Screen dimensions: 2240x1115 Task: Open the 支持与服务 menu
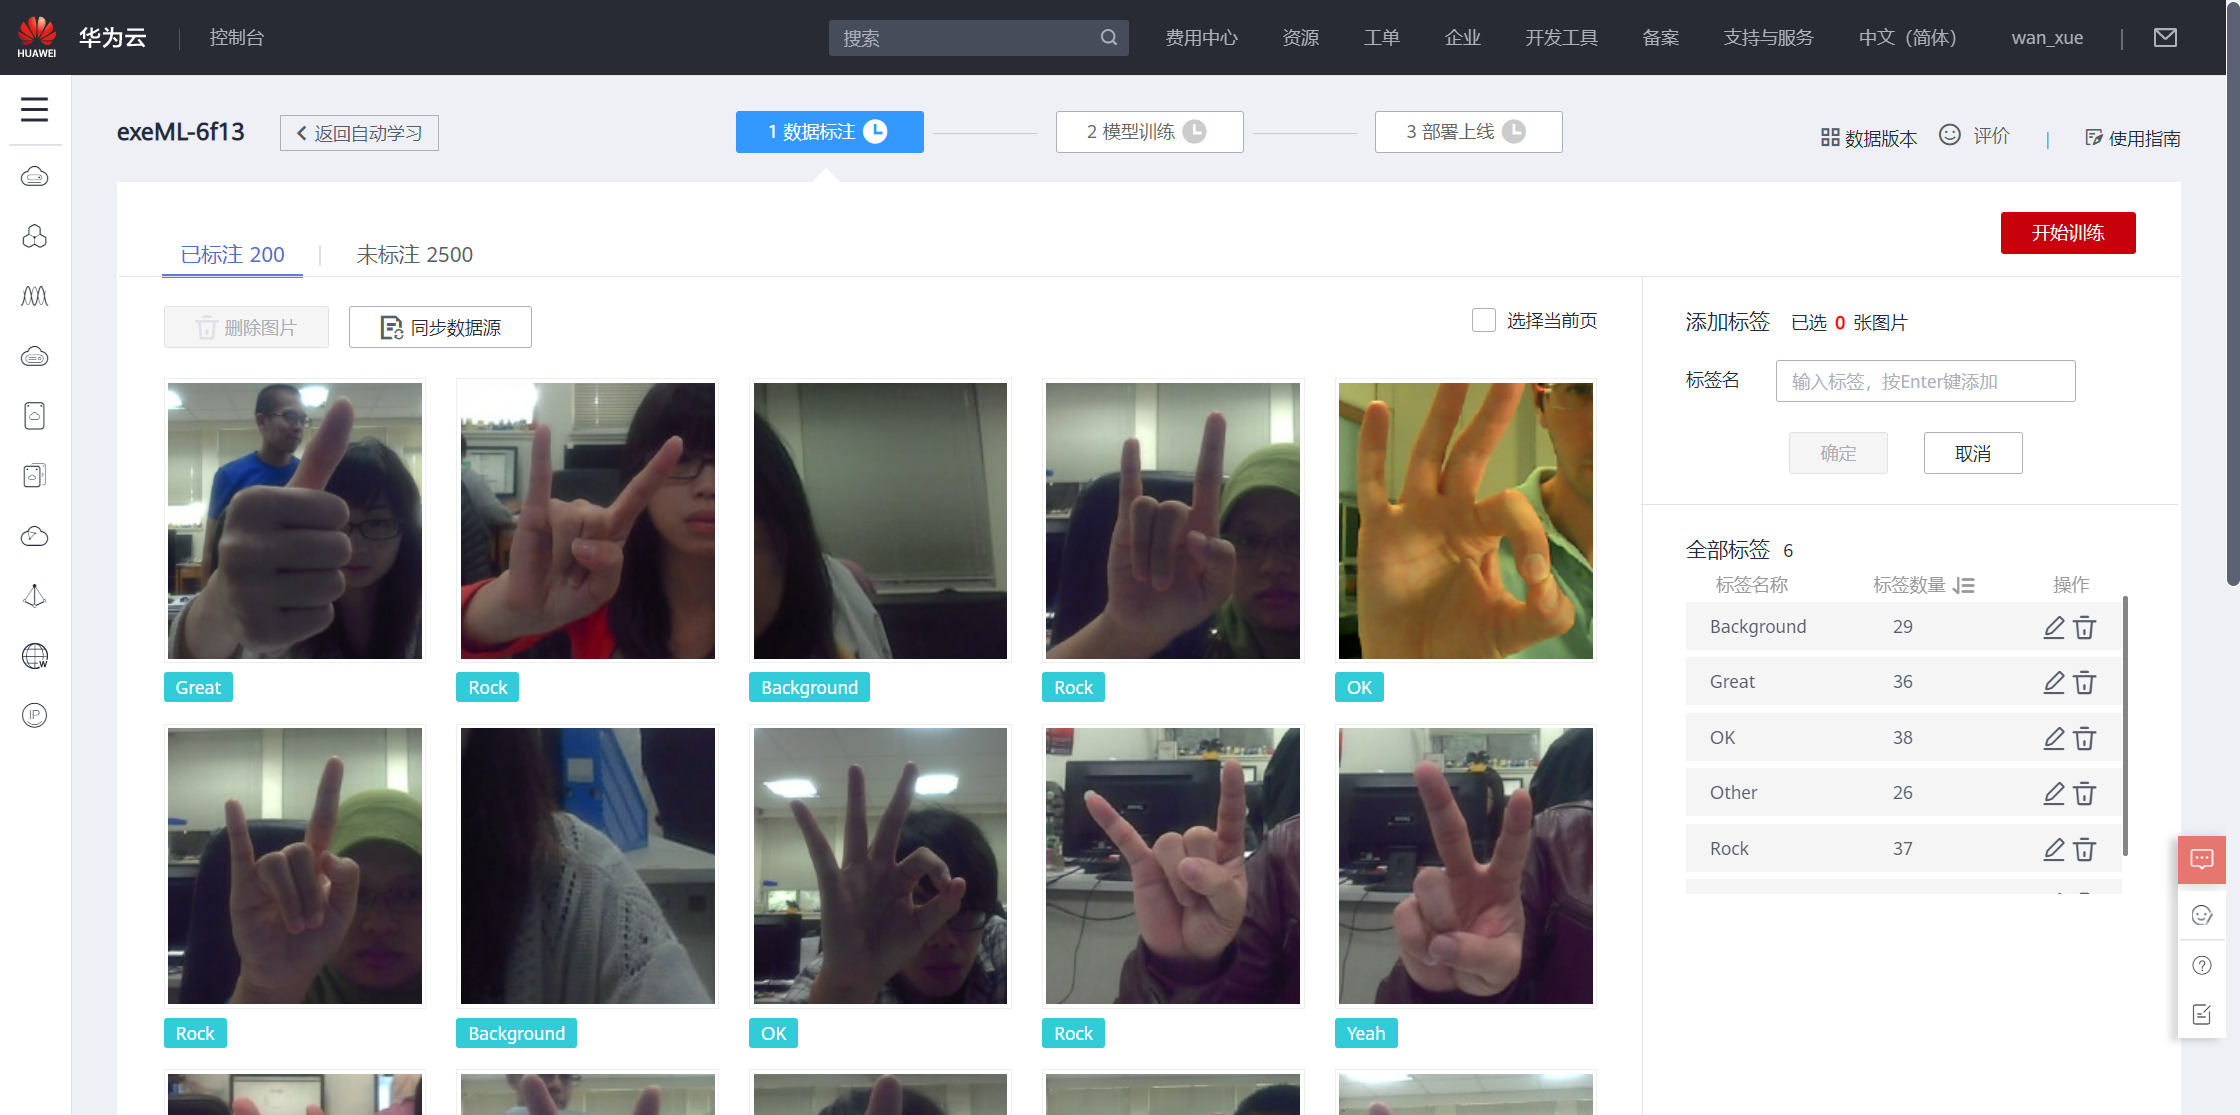1768,38
